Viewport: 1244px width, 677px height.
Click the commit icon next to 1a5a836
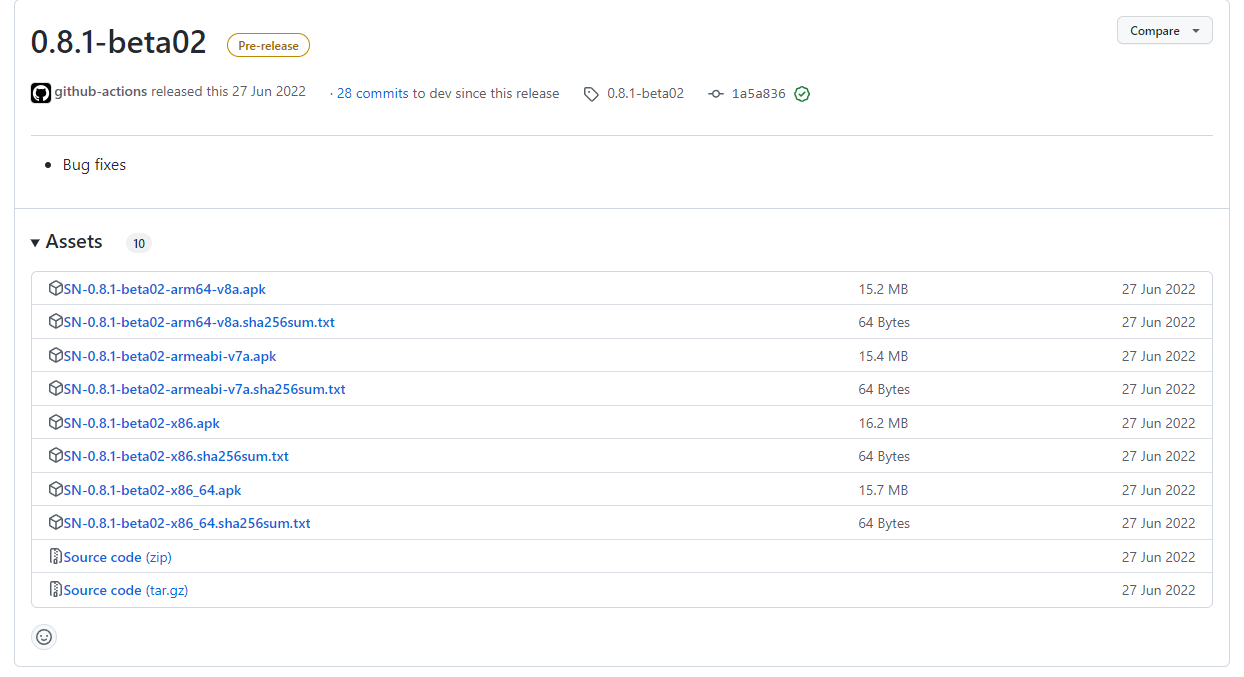coord(715,94)
